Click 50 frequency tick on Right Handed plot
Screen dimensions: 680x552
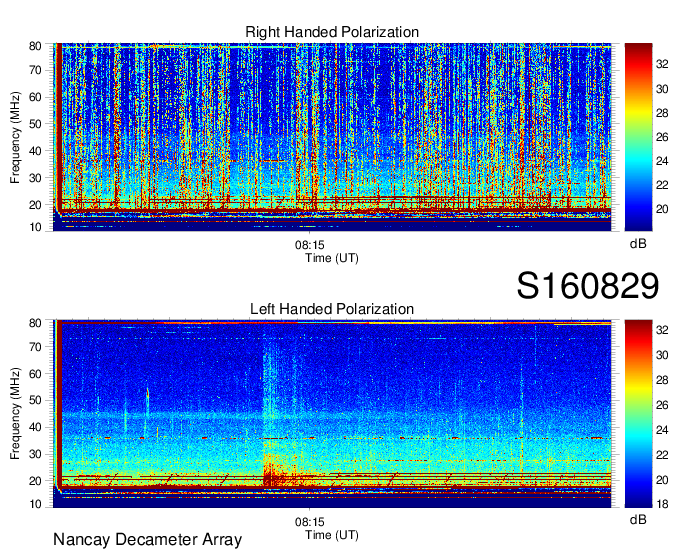pyautogui.click(x=35, y=124)
